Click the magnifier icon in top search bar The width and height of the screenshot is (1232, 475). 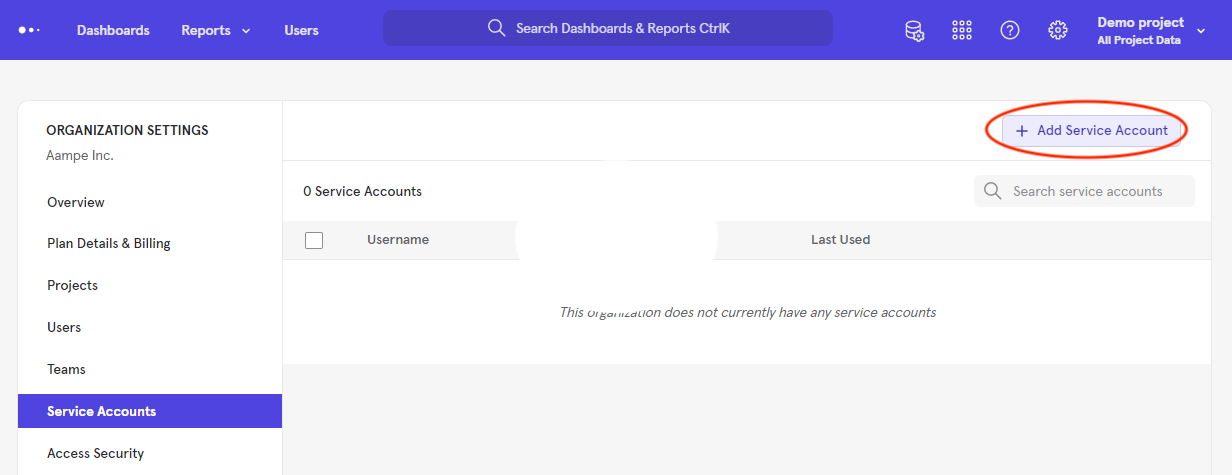pos(496,28)
